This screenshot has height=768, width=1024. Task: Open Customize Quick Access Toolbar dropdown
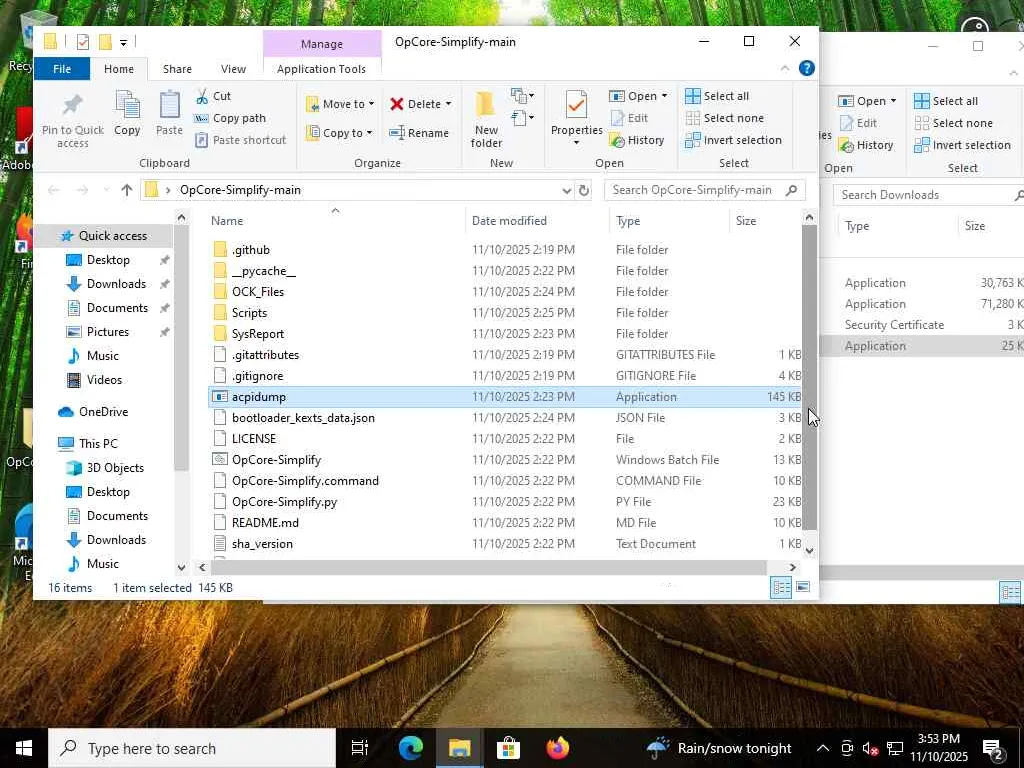(123, 42)
